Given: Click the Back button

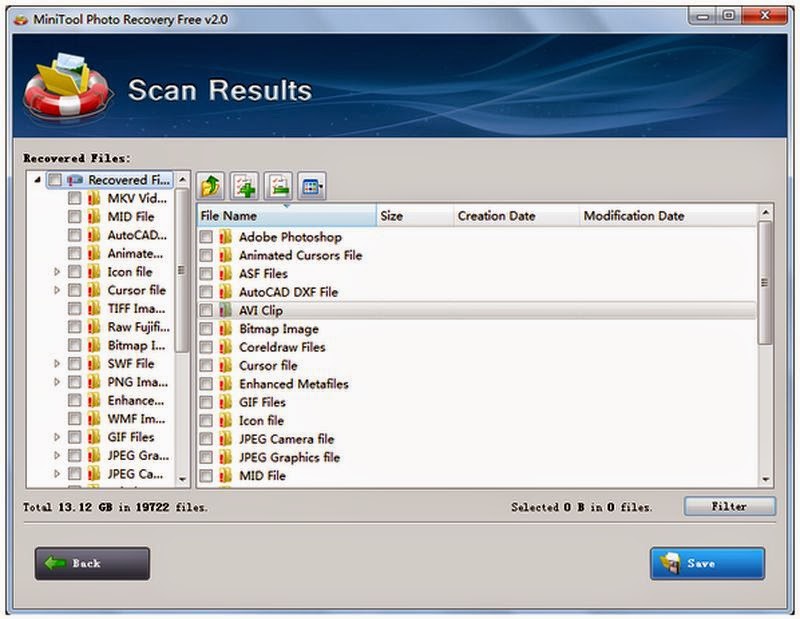Looking at the screenshot, I should coord(92,564).
